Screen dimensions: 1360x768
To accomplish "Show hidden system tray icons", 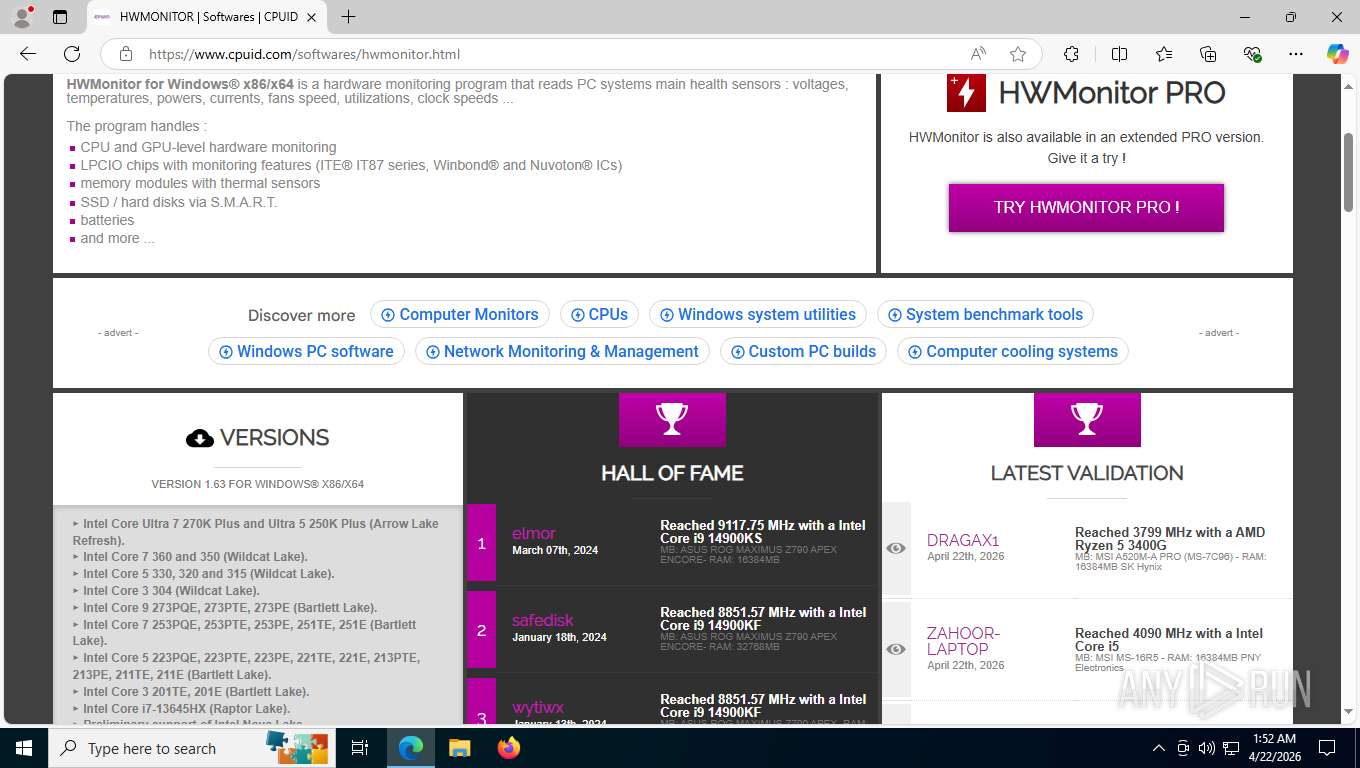I will pos(1159,748).
